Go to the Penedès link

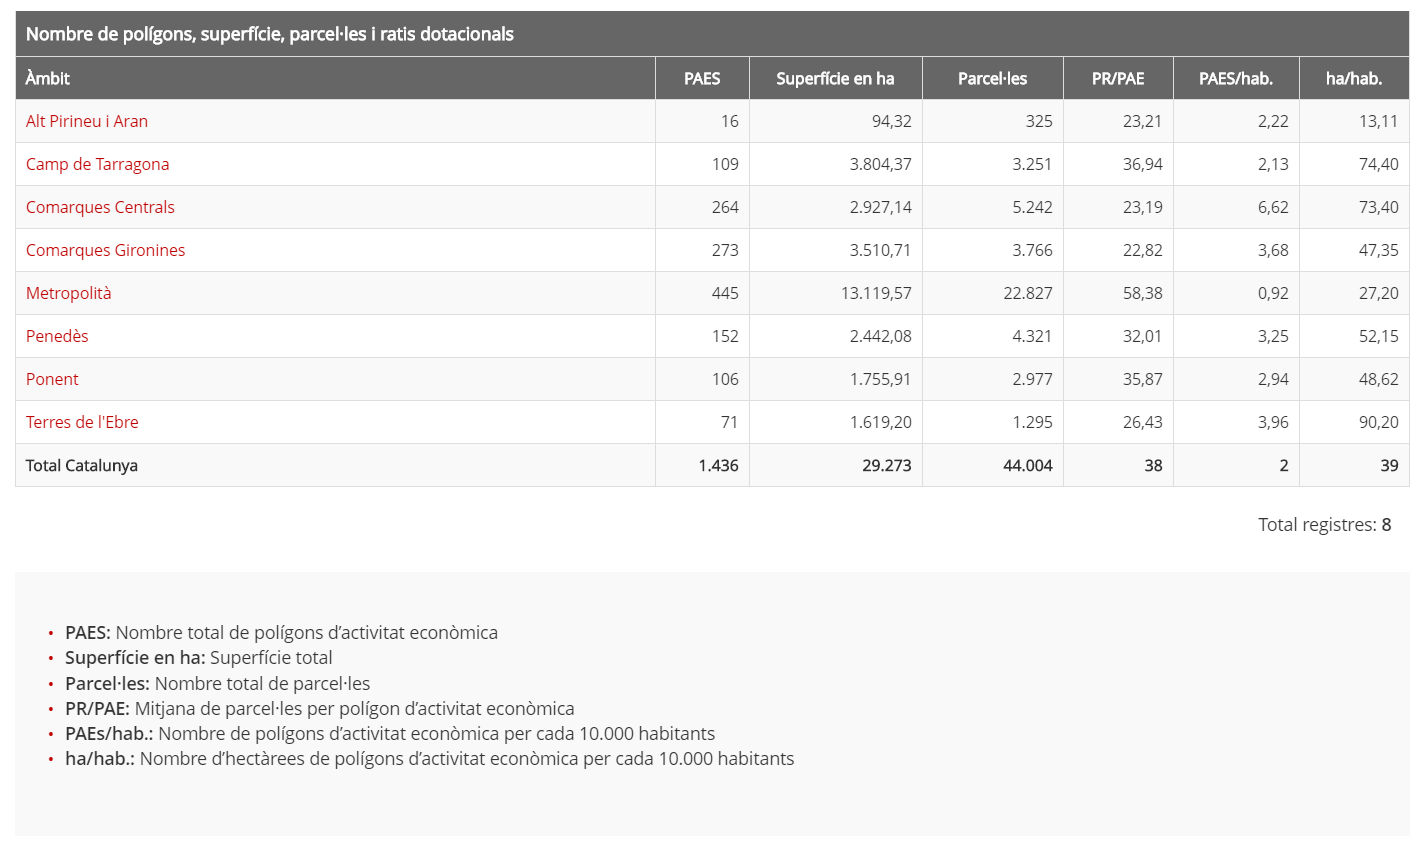[x=57, y=336]
